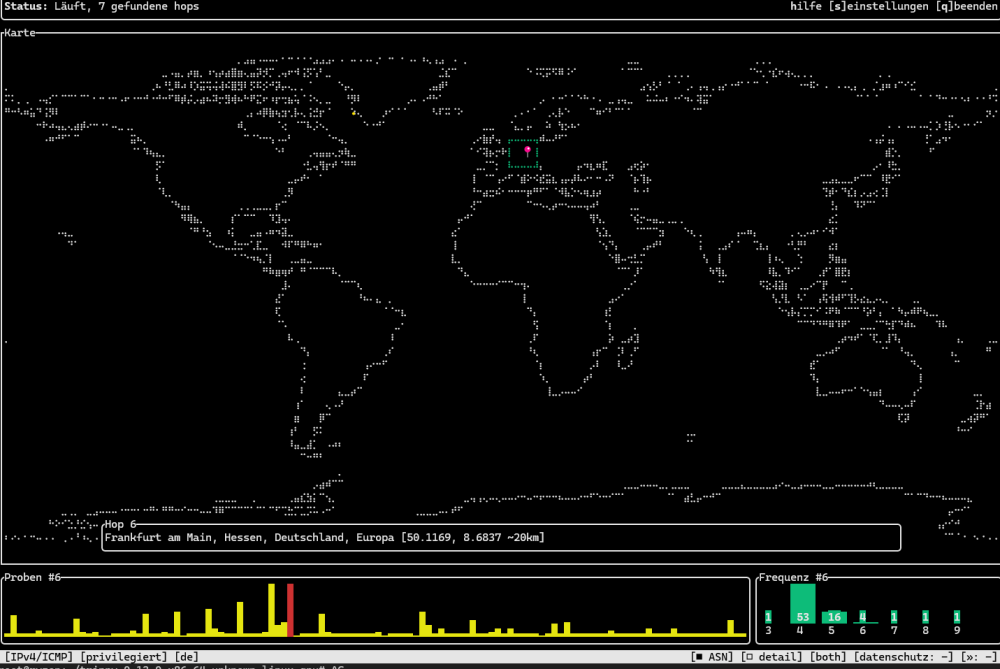Click axis label '4' in Frequenz chart
Viewport: 1000px width, 669px height.
point(800,630)
